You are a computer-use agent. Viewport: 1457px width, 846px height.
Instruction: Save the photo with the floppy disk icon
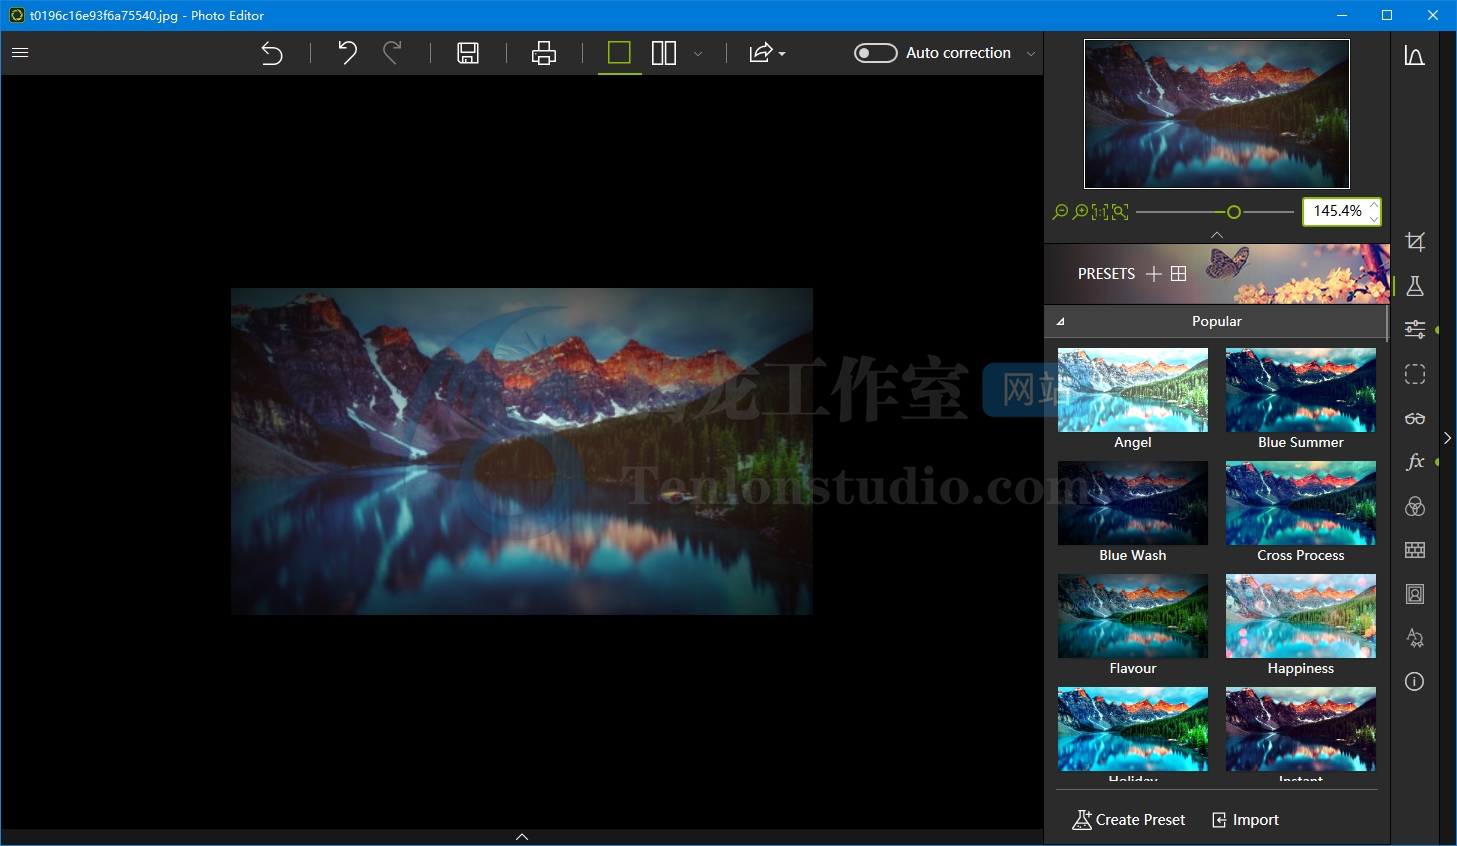[468, 53]
